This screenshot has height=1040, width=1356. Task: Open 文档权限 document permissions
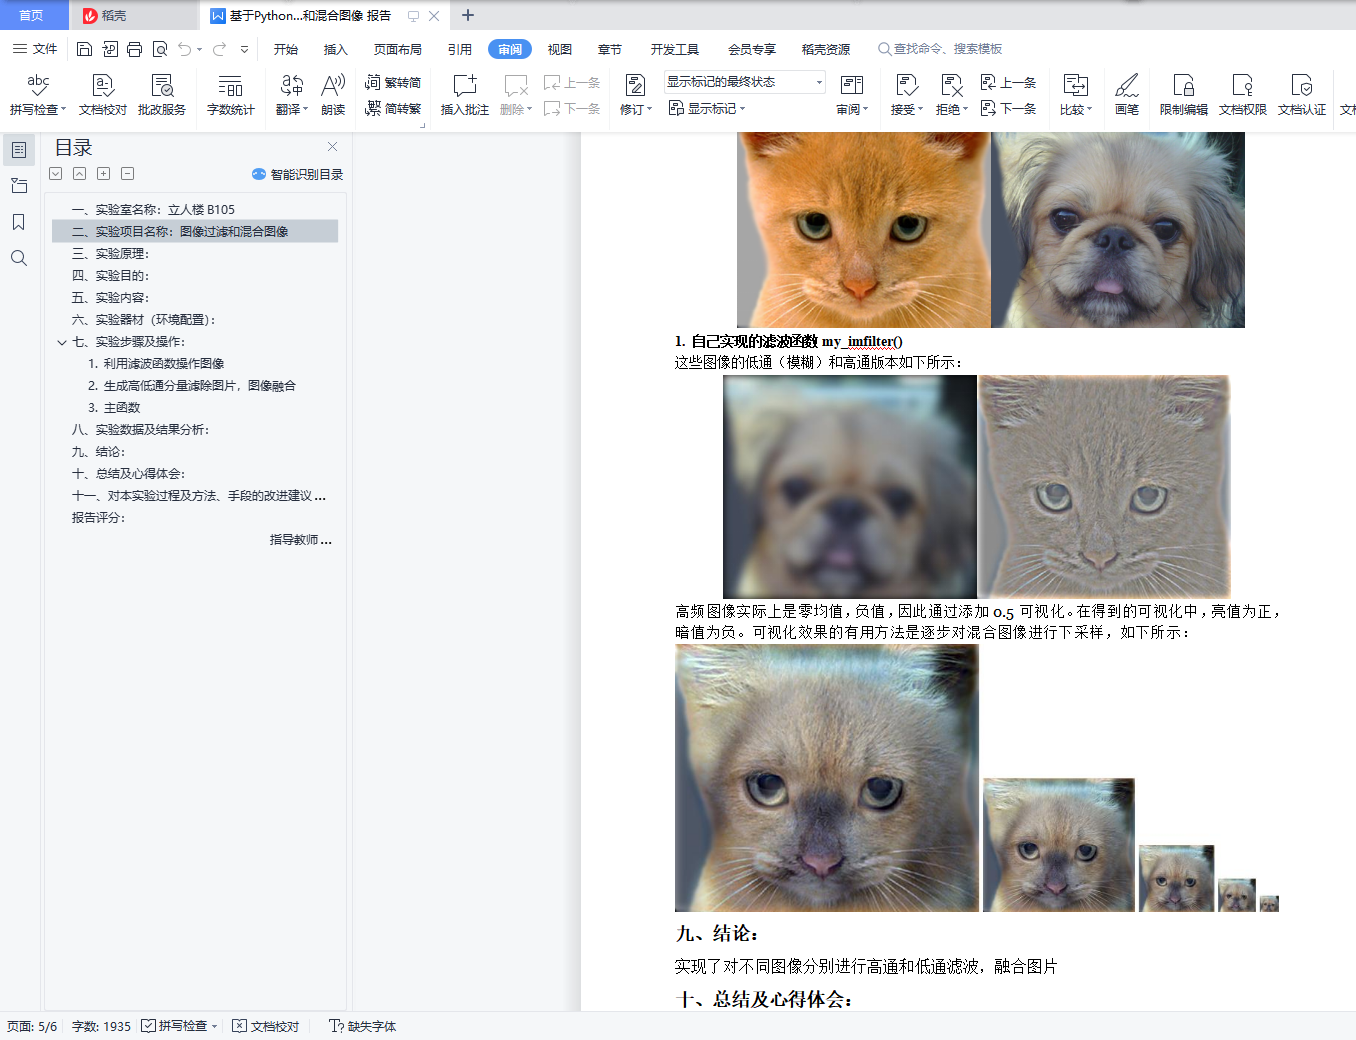pyautogui.click(x=1243, y=95)
